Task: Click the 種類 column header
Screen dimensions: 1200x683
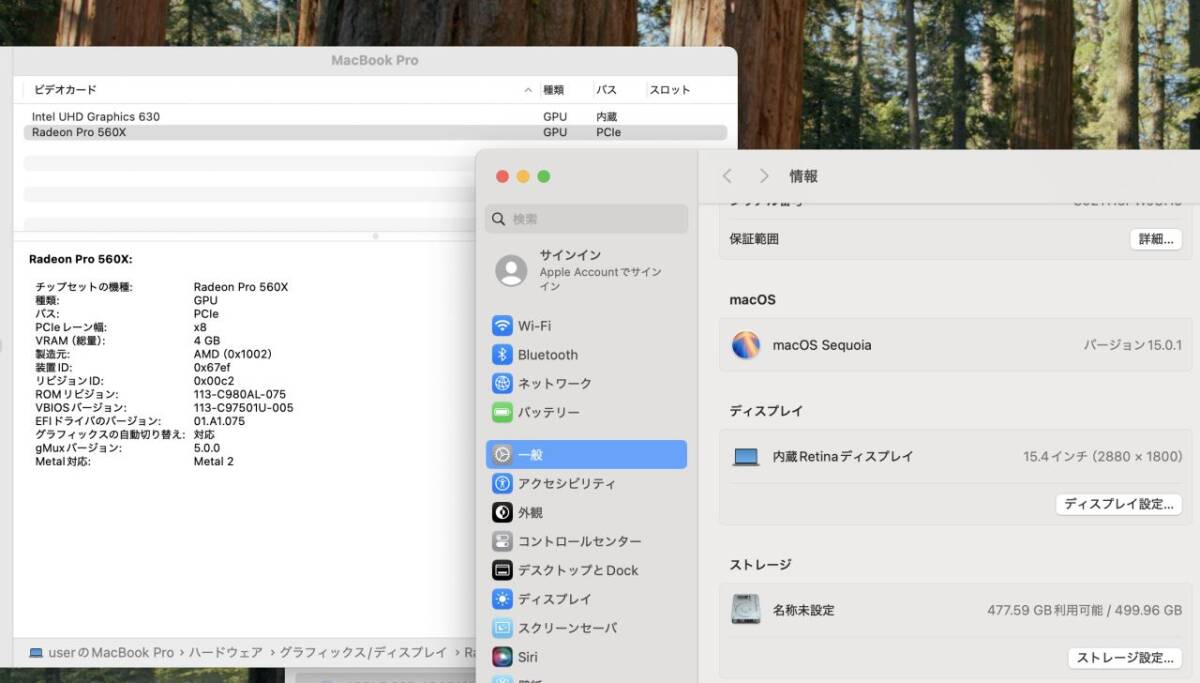Action: coord(553,90)
